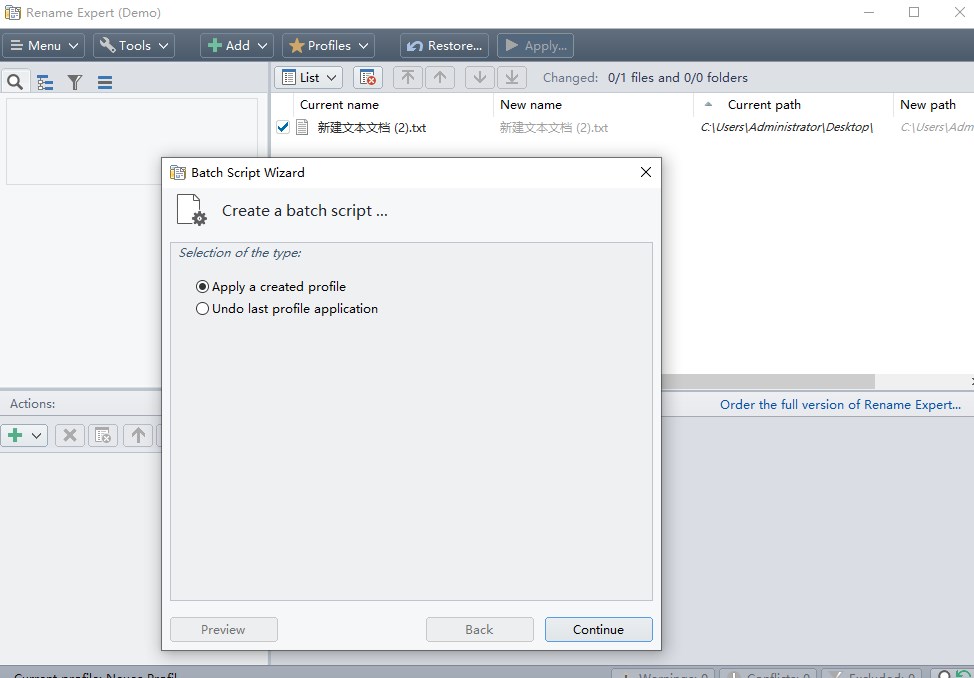
Task: Open the Order the full version link
Action: [x=840, y=405]
